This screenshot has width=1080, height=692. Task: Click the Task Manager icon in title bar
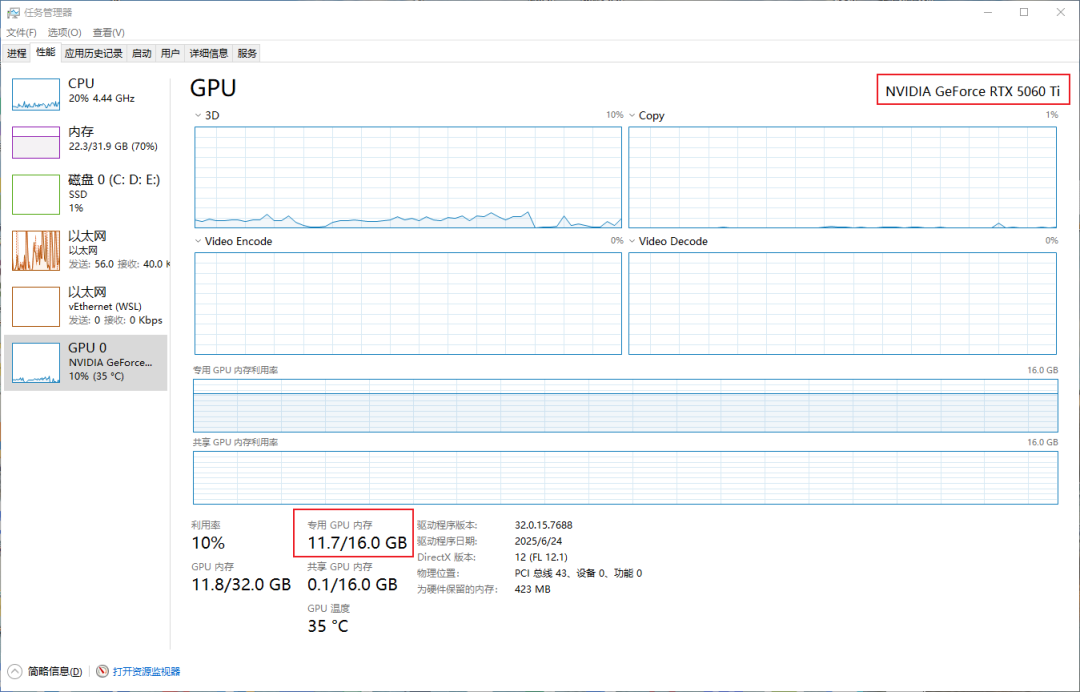[12, 12]
